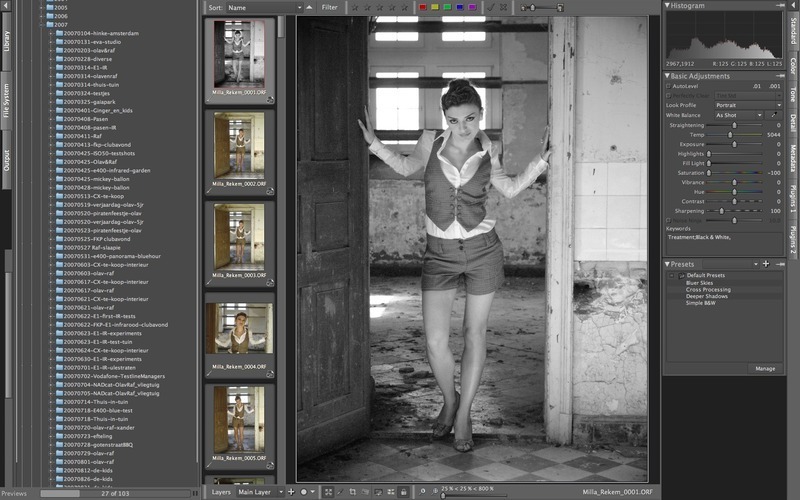800x500 pixels.
Task: Open folder 20070104-hinke-amsterdam
Action: point(101,33)
